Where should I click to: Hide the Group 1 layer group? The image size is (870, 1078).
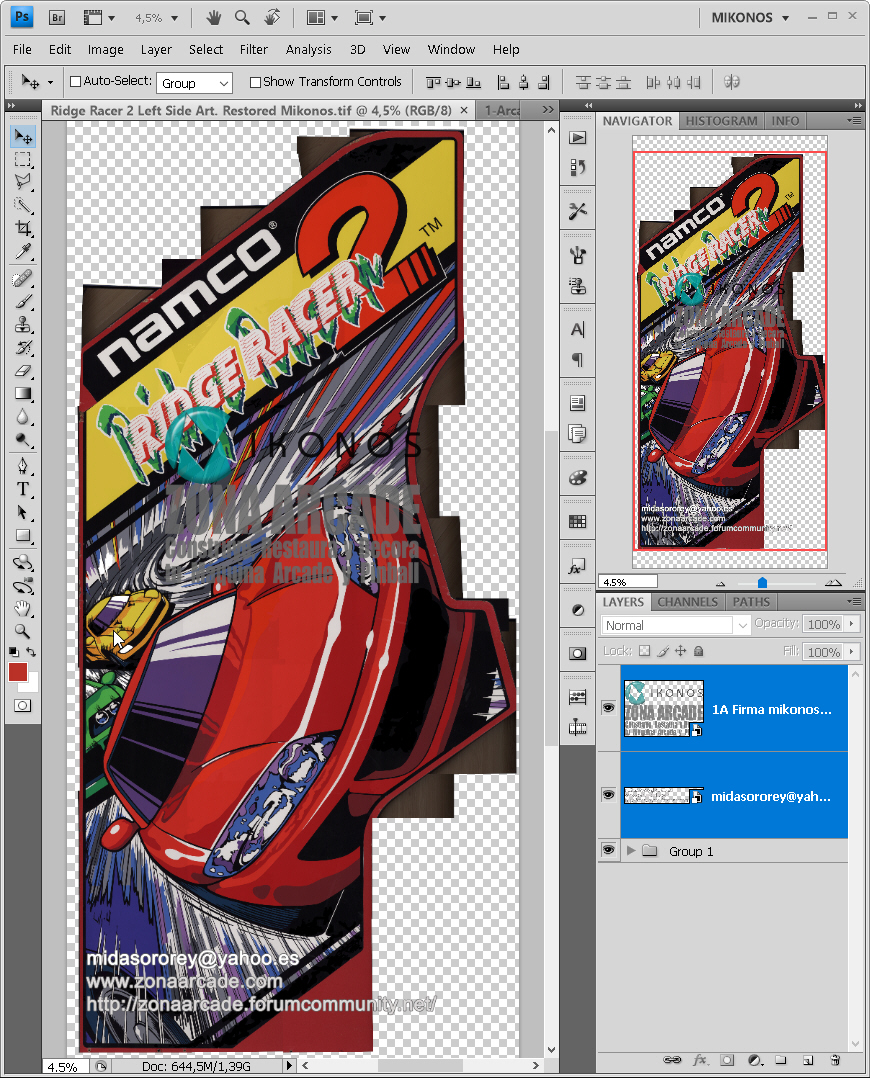pyautogui.click(x=609, y=850)
